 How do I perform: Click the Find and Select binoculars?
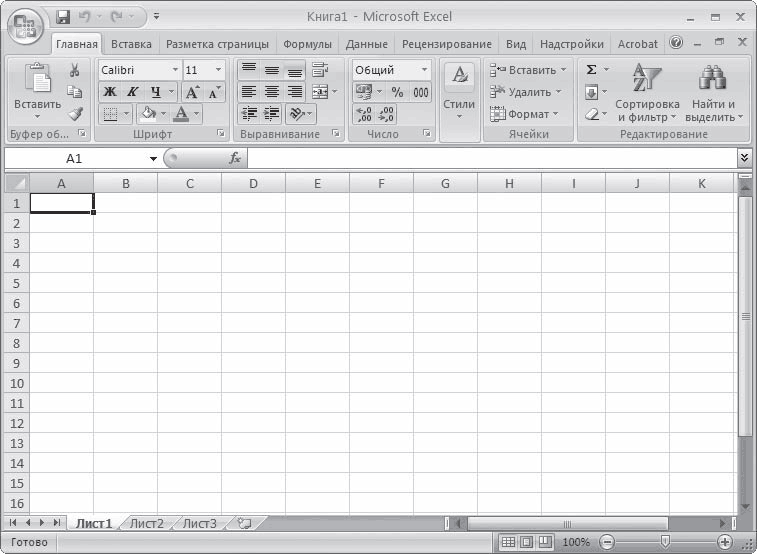point(713,93)
